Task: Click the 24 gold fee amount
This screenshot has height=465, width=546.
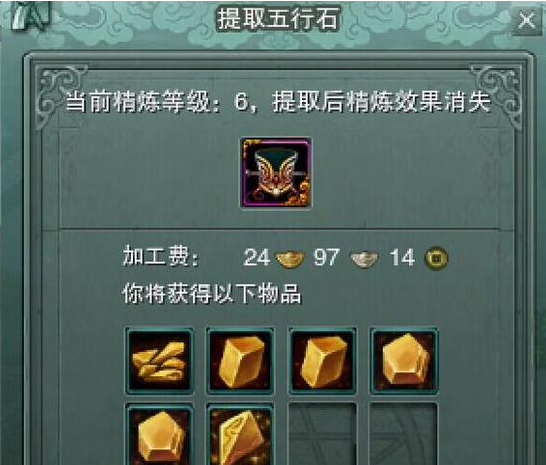Action: click(x=257, y=258)
